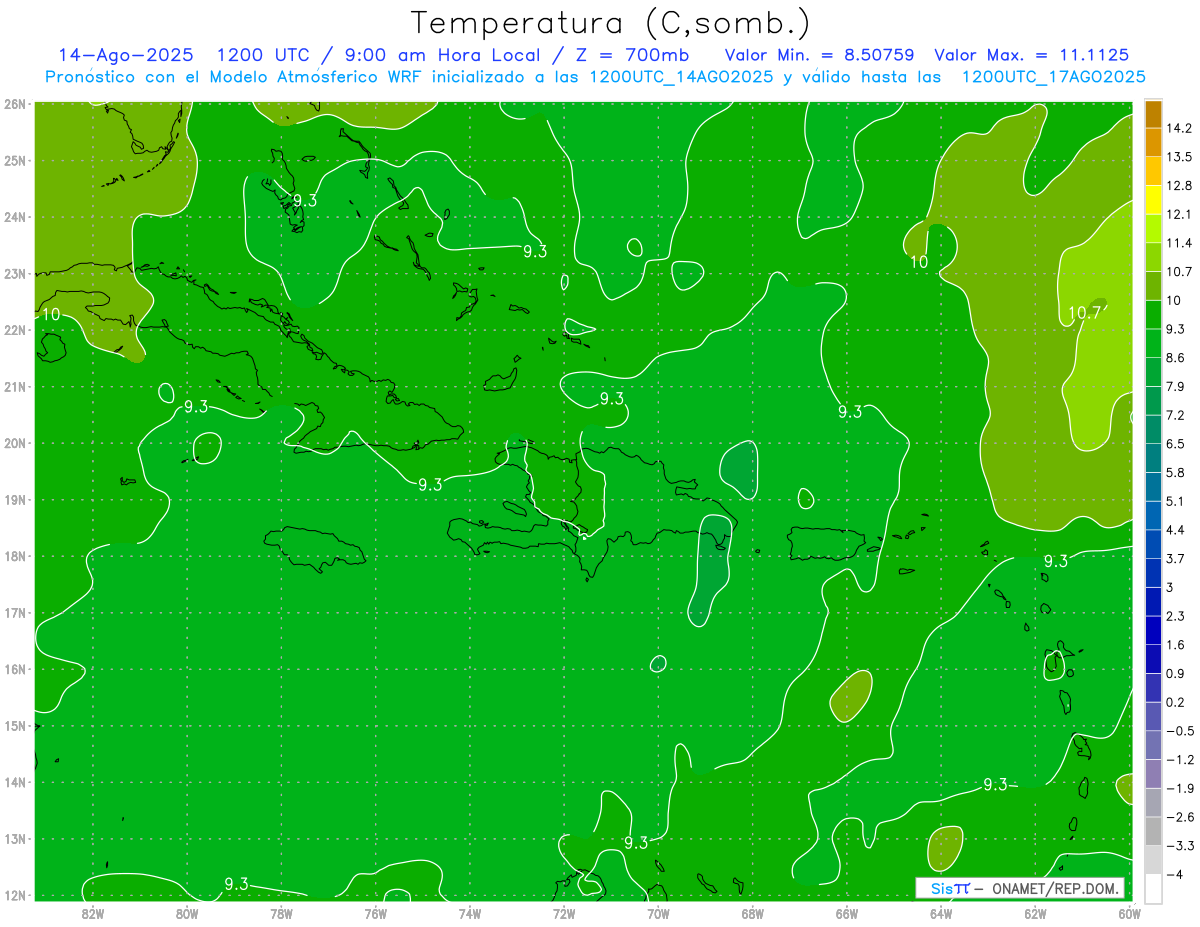Click the '15N' latitude axis label
This screenshot has height=927, width=1200.
(x=15, y=726)
